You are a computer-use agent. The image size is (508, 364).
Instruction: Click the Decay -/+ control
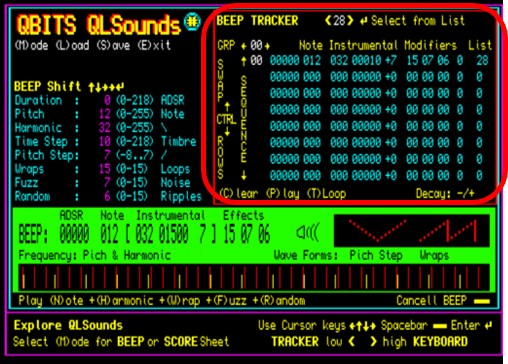click(x=445, y=194)
